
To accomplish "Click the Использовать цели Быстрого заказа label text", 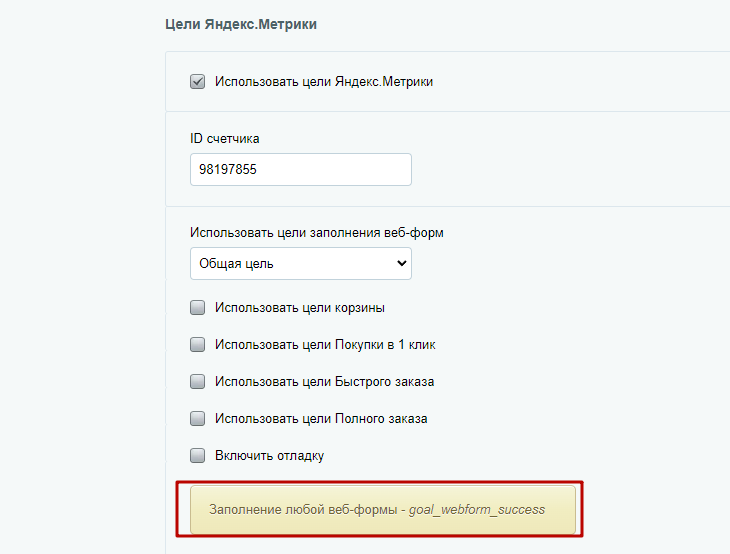I will (x=324, y=382).
